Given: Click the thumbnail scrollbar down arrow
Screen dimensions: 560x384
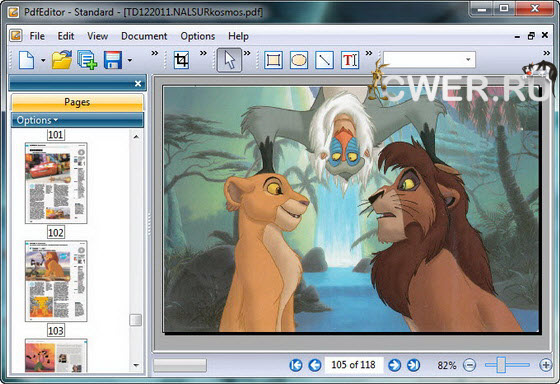Looking at the screenshot, I should pos(136,365).
